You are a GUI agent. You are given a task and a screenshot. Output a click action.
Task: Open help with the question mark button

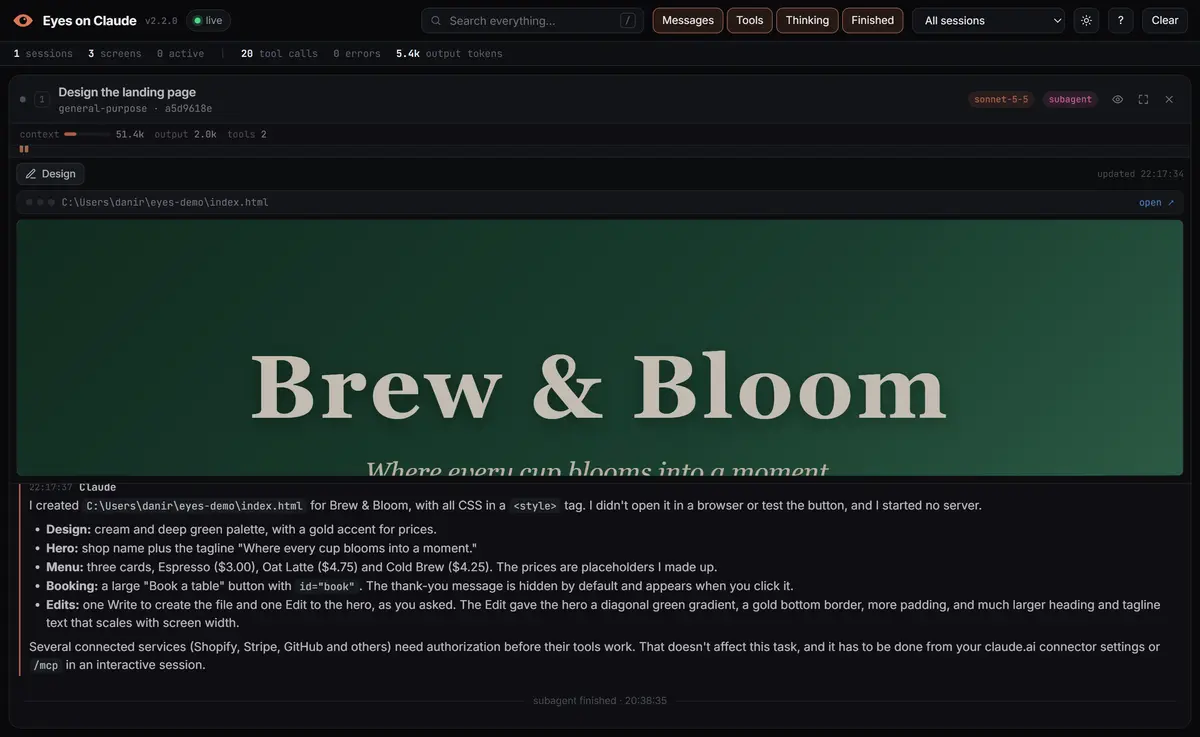(1120, 20)
